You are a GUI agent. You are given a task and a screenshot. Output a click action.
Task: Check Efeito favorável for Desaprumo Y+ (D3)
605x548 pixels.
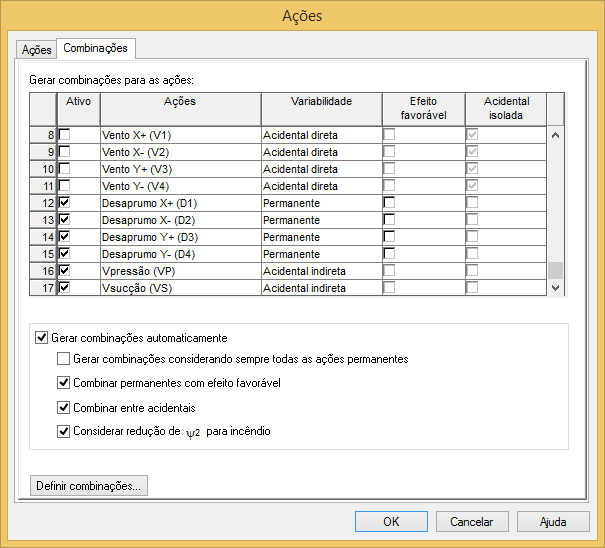(389, 237)
